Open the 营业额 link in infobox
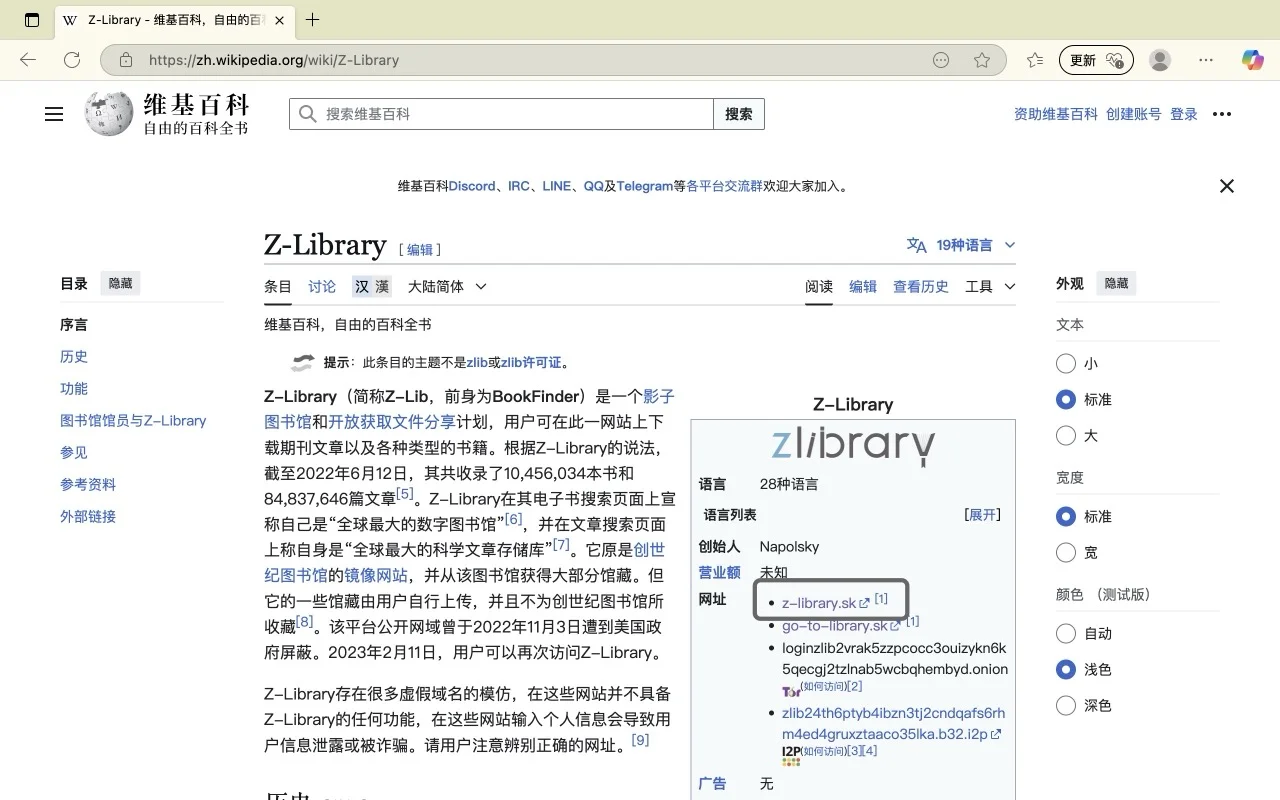The width and height of the screenshot is (1280, 800). [719, 573]
